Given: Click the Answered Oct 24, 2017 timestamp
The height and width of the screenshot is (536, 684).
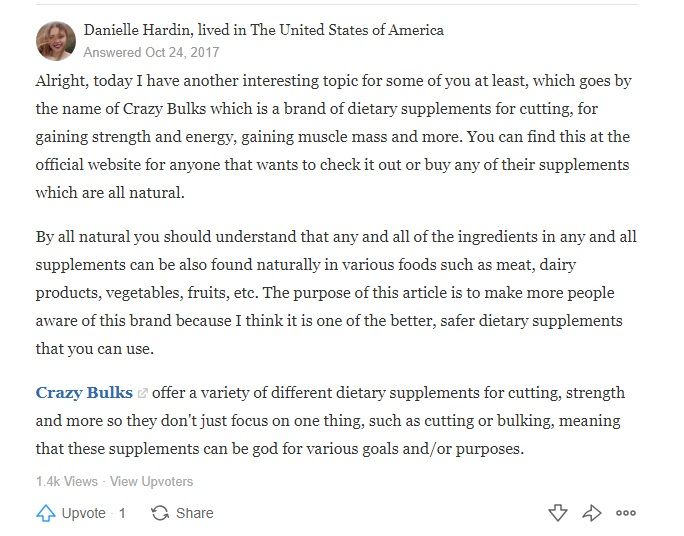Looking at the screenshot, I should click(x=151, y=52).
